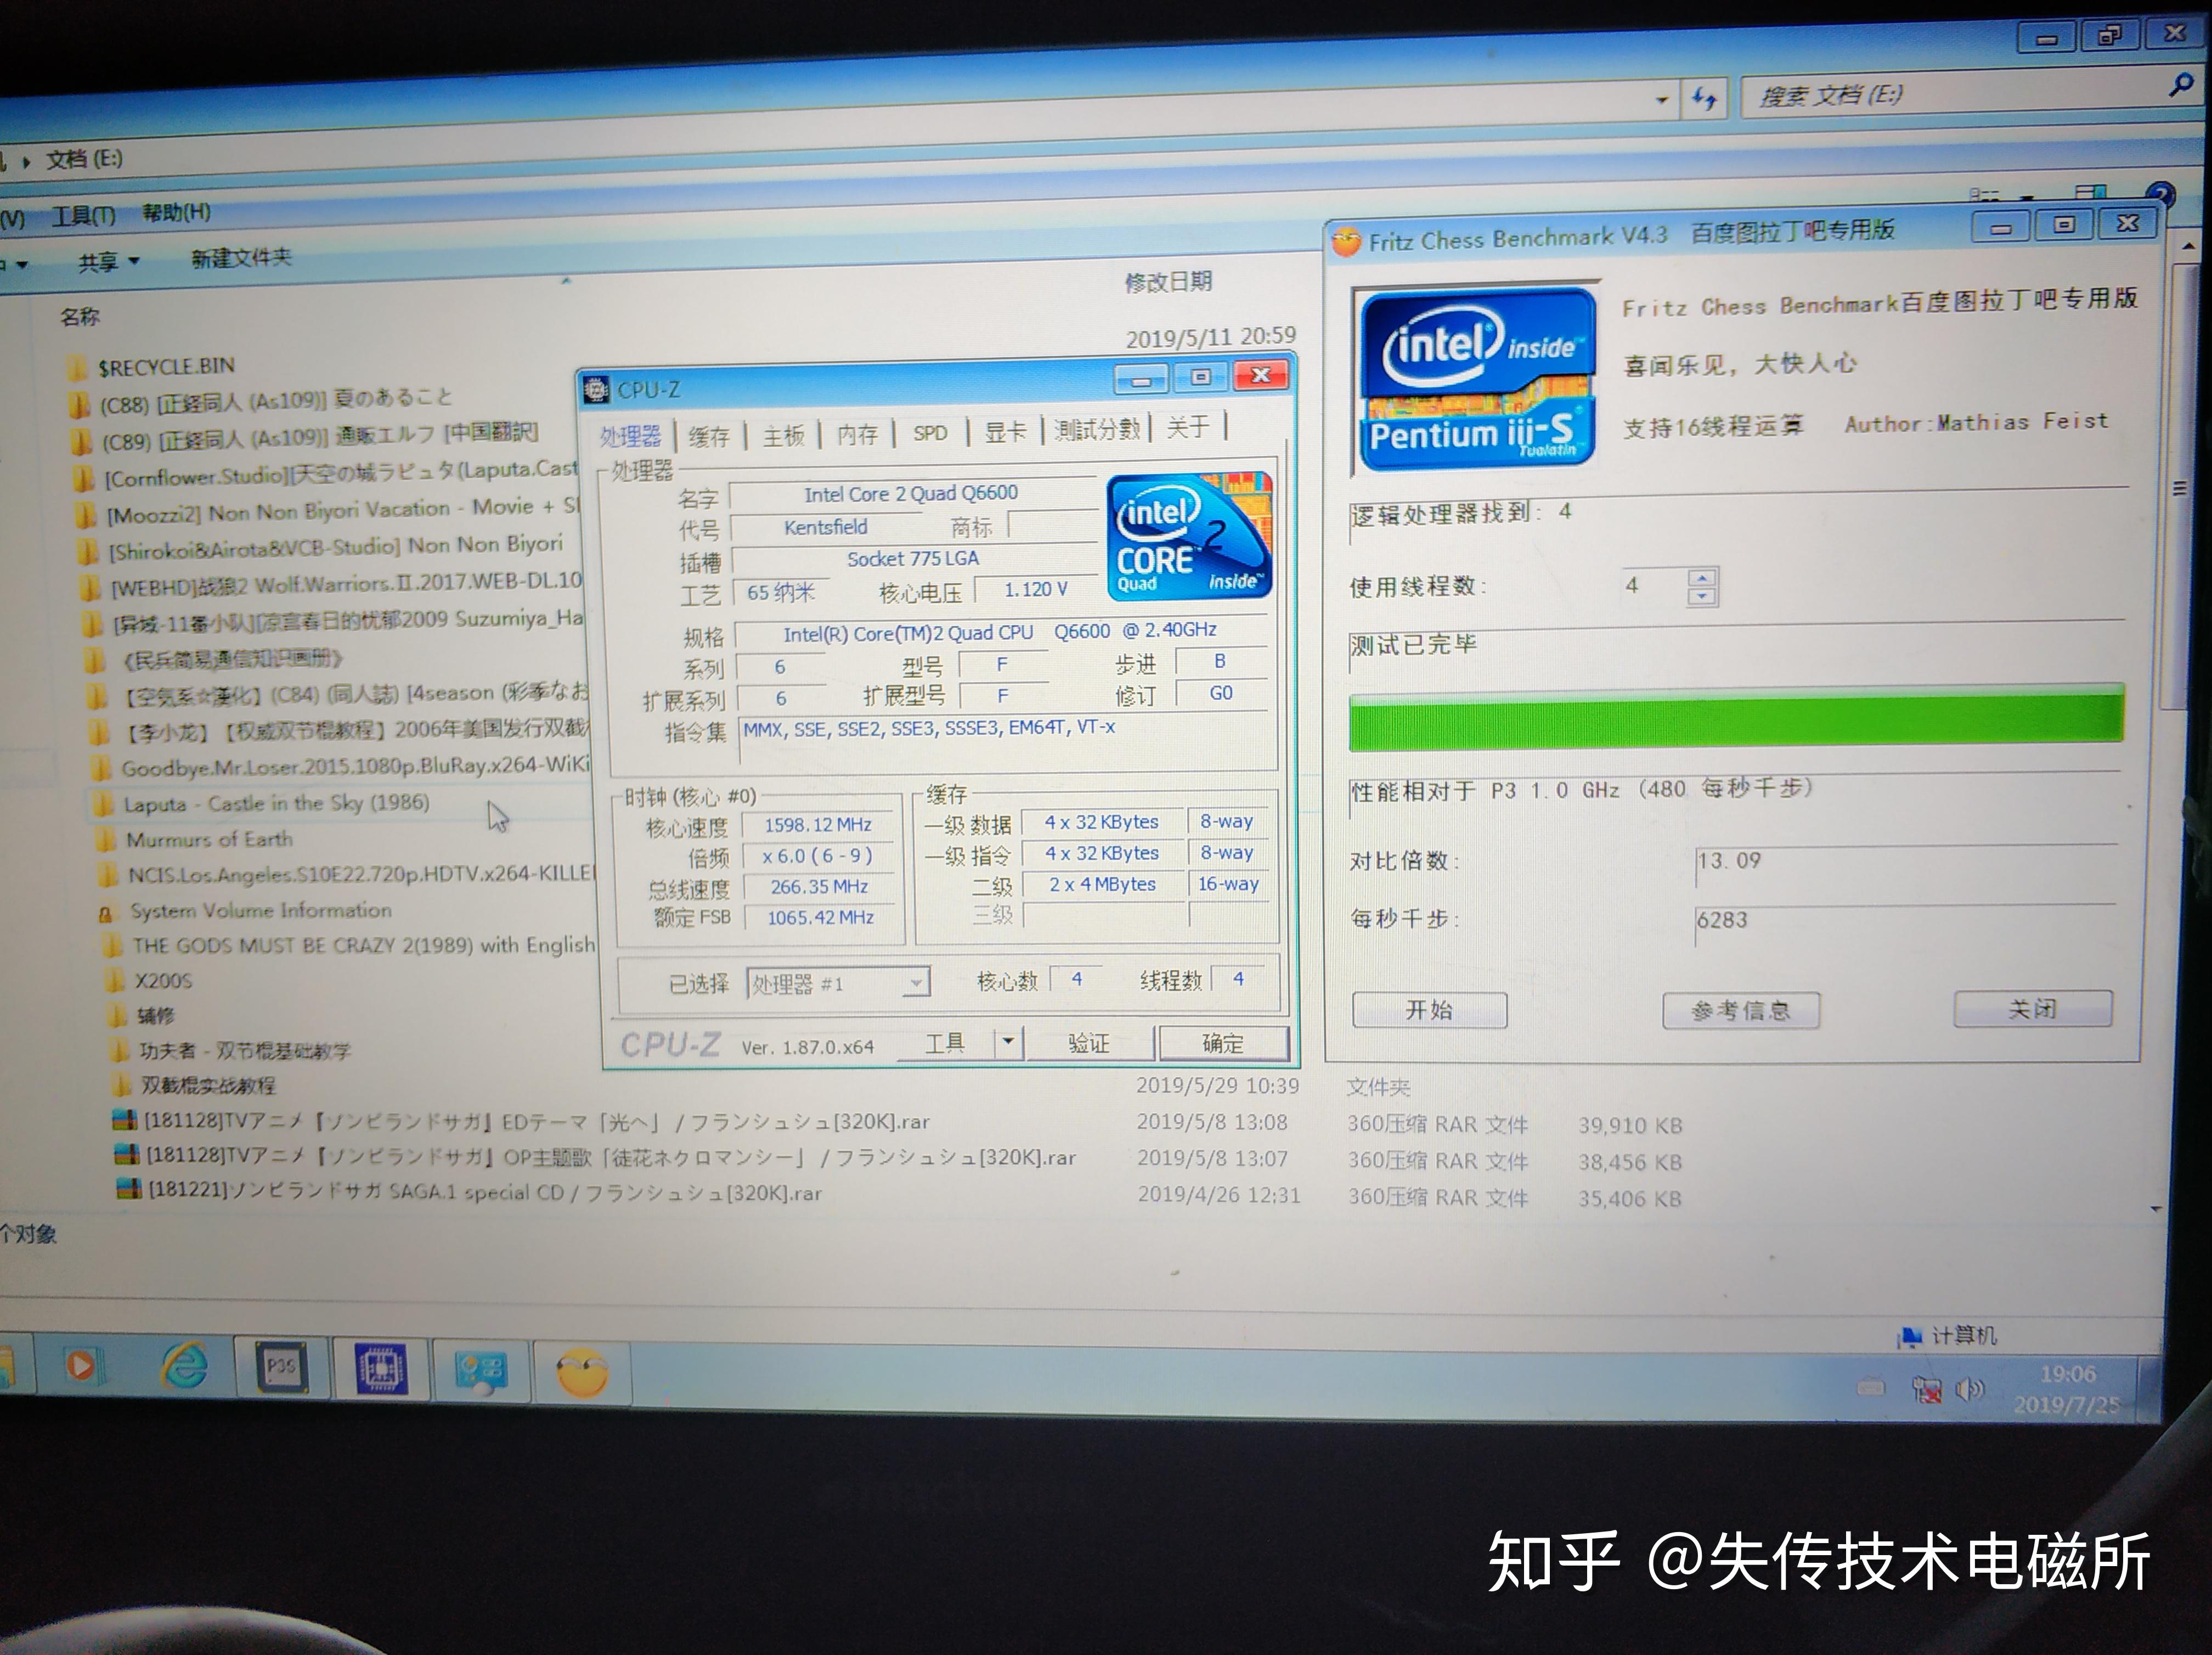Click 新建文件夹 in Explorer toolbar
Screen dimensions: 2212x1655
pos(241,258)
